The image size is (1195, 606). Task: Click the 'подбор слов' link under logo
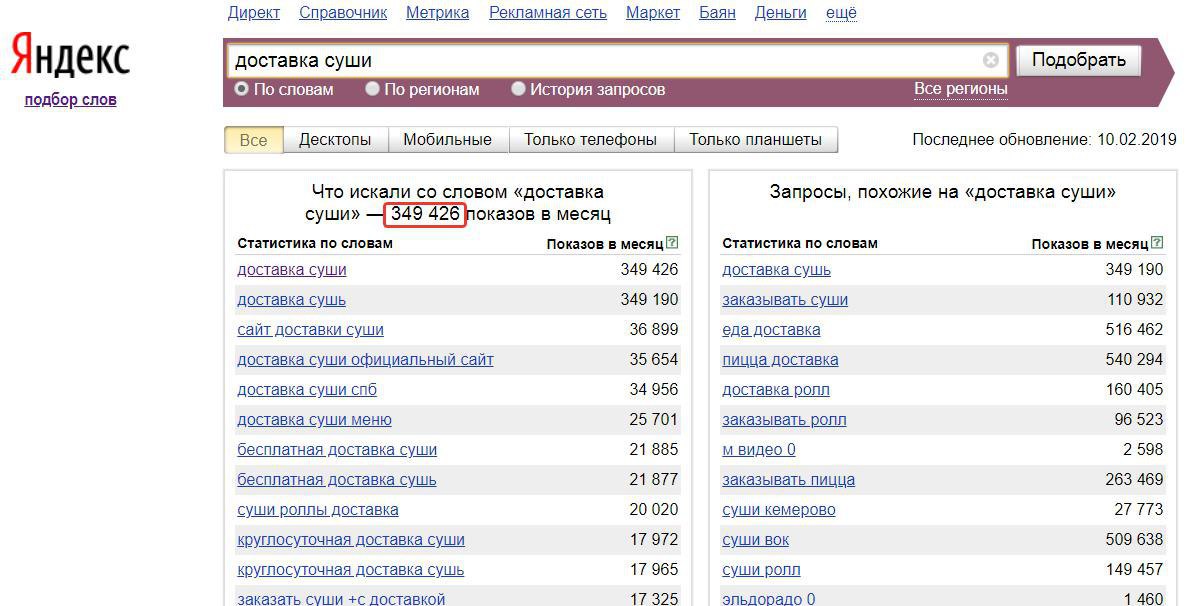(x=70, y=100)
